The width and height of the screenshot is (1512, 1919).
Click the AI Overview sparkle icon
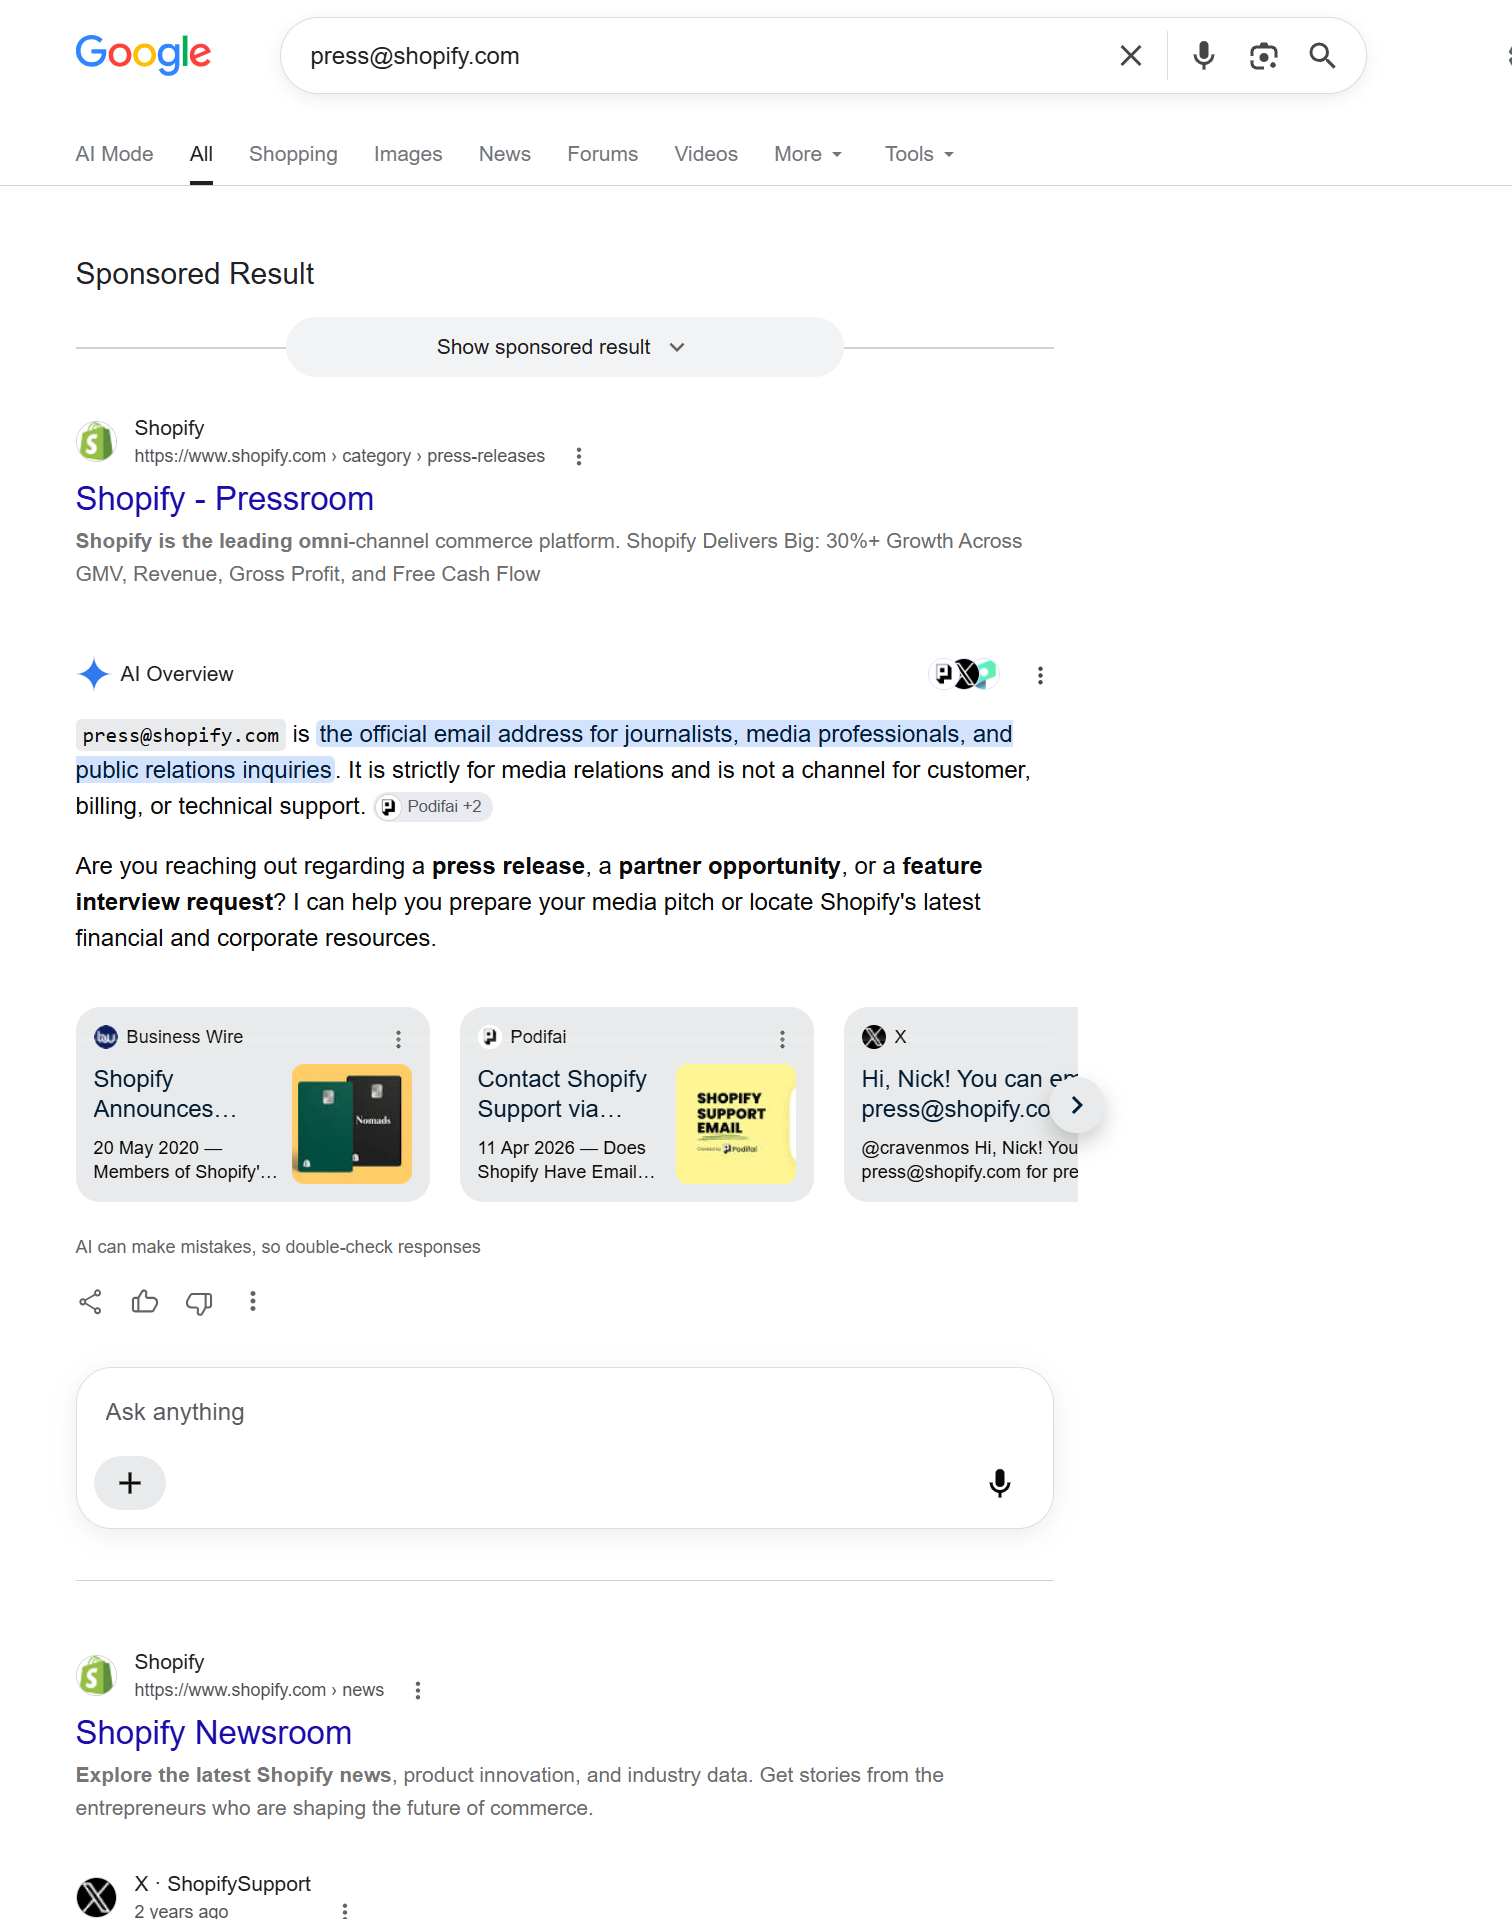(93, 674)
